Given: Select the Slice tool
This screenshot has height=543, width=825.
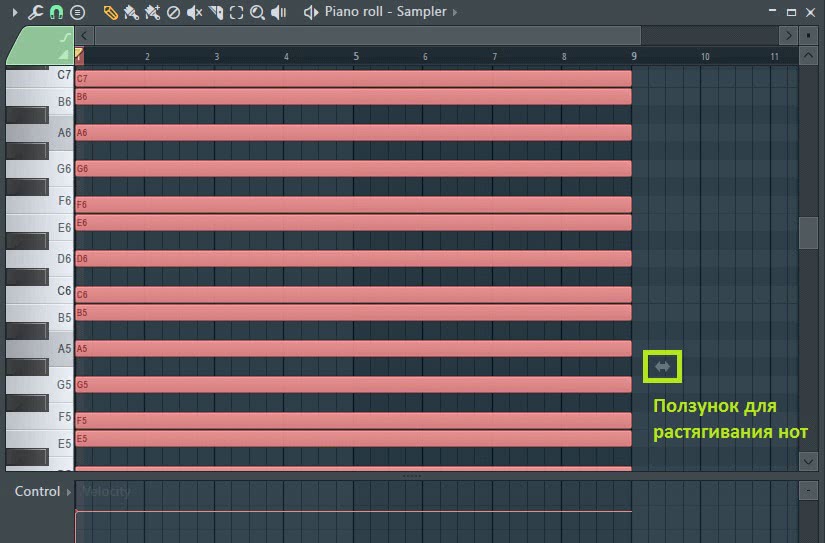Looking at the screenshot, I should click(x=215, y=12).
